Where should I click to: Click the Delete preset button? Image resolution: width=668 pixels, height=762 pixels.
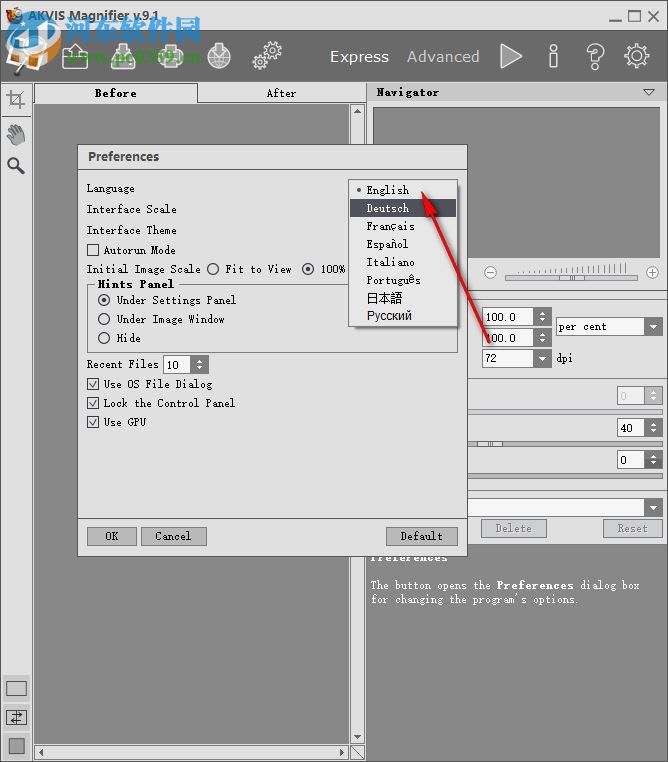[514, 528]
